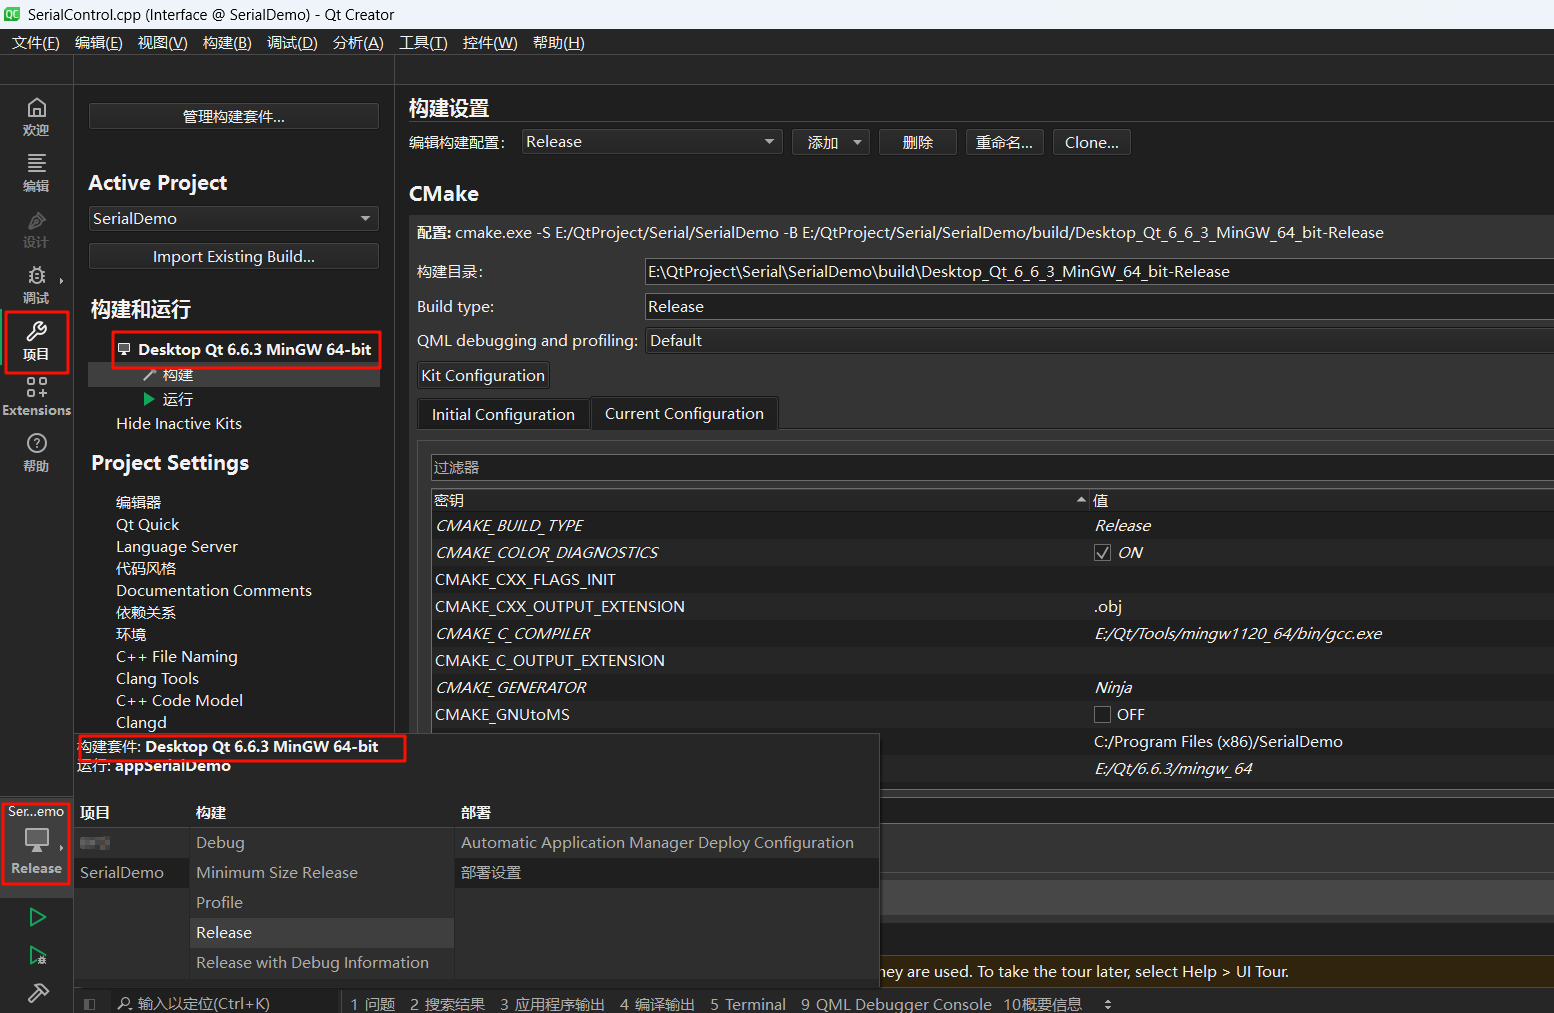
Task: Select Minimum Size Release build configuration
Action: click(321, 873)
